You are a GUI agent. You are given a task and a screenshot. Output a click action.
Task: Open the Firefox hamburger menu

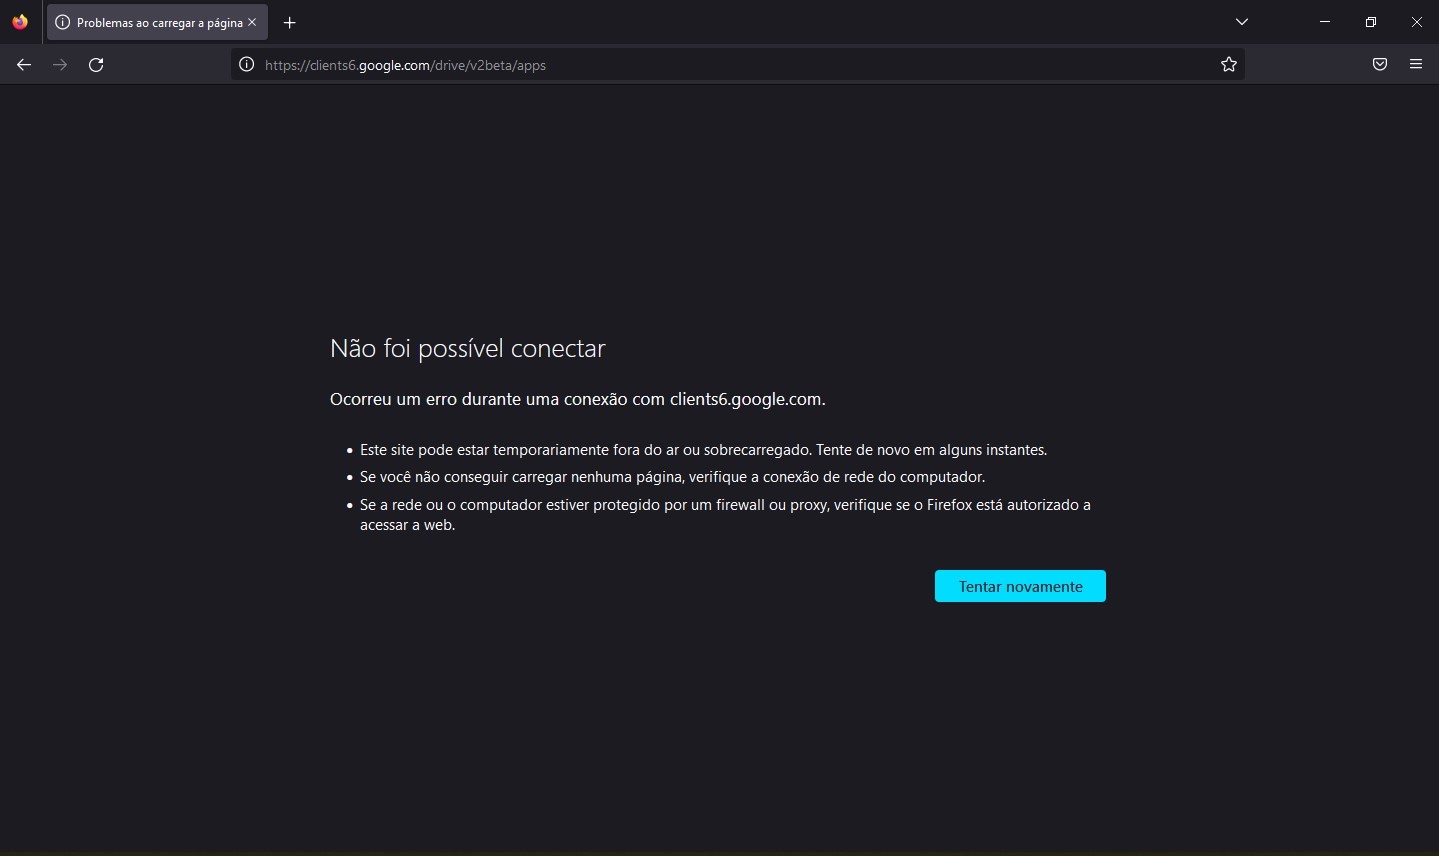(1416, 65)
